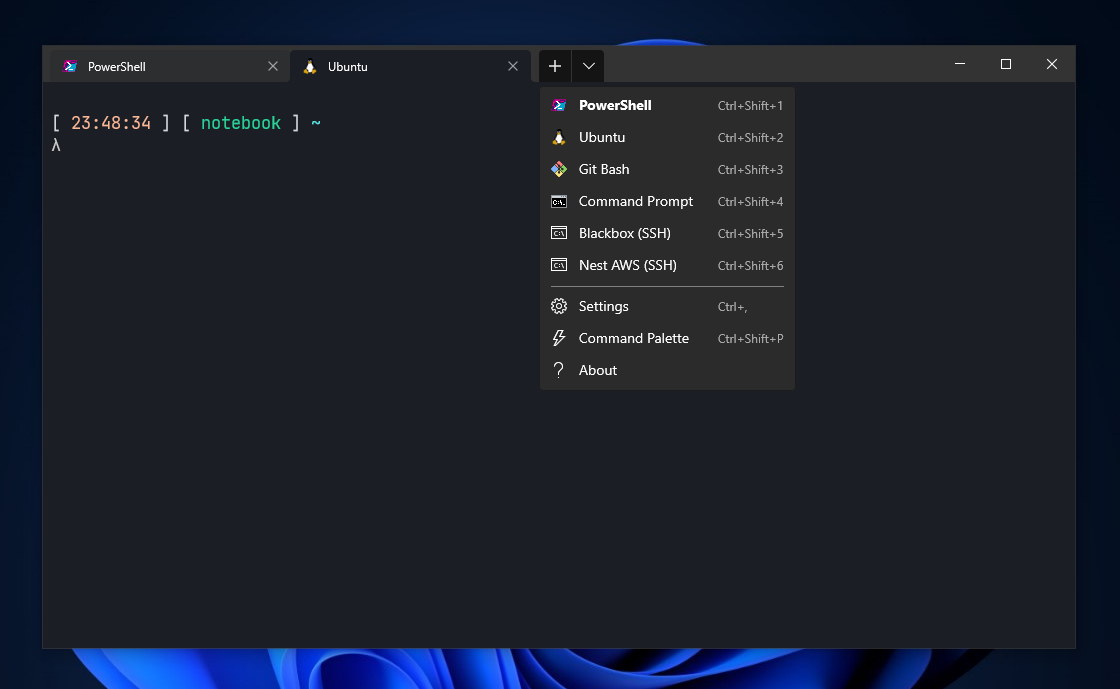The height and width of the screenshot is (689, 1120).
Task: Click the tilde directory in the prompt
Action: point(316,123)
